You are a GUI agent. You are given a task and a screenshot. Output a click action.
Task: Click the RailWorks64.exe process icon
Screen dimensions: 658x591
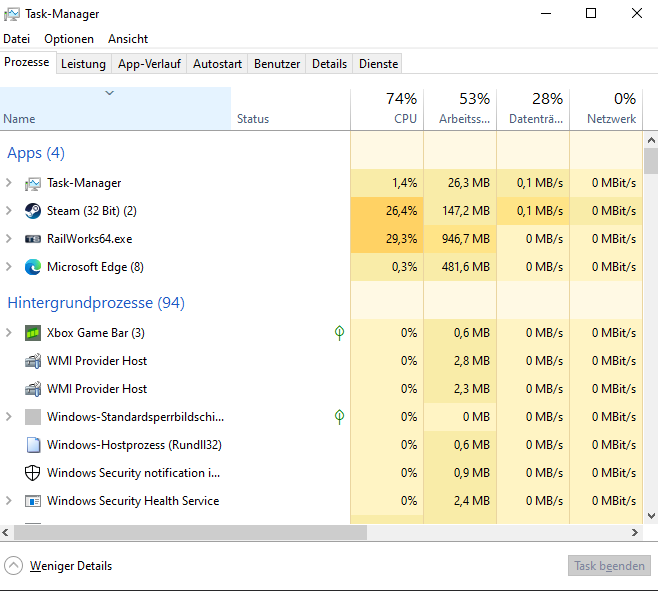click(x=33, y=239)
